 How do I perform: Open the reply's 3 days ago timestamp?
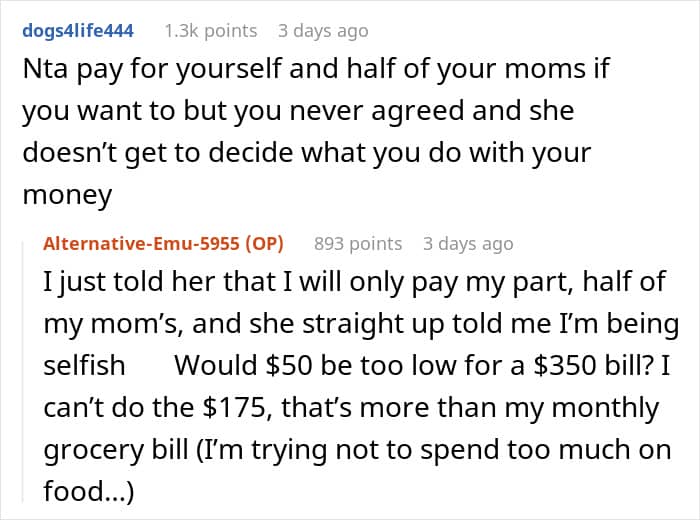pyautogui.click(x=468, y=244)
